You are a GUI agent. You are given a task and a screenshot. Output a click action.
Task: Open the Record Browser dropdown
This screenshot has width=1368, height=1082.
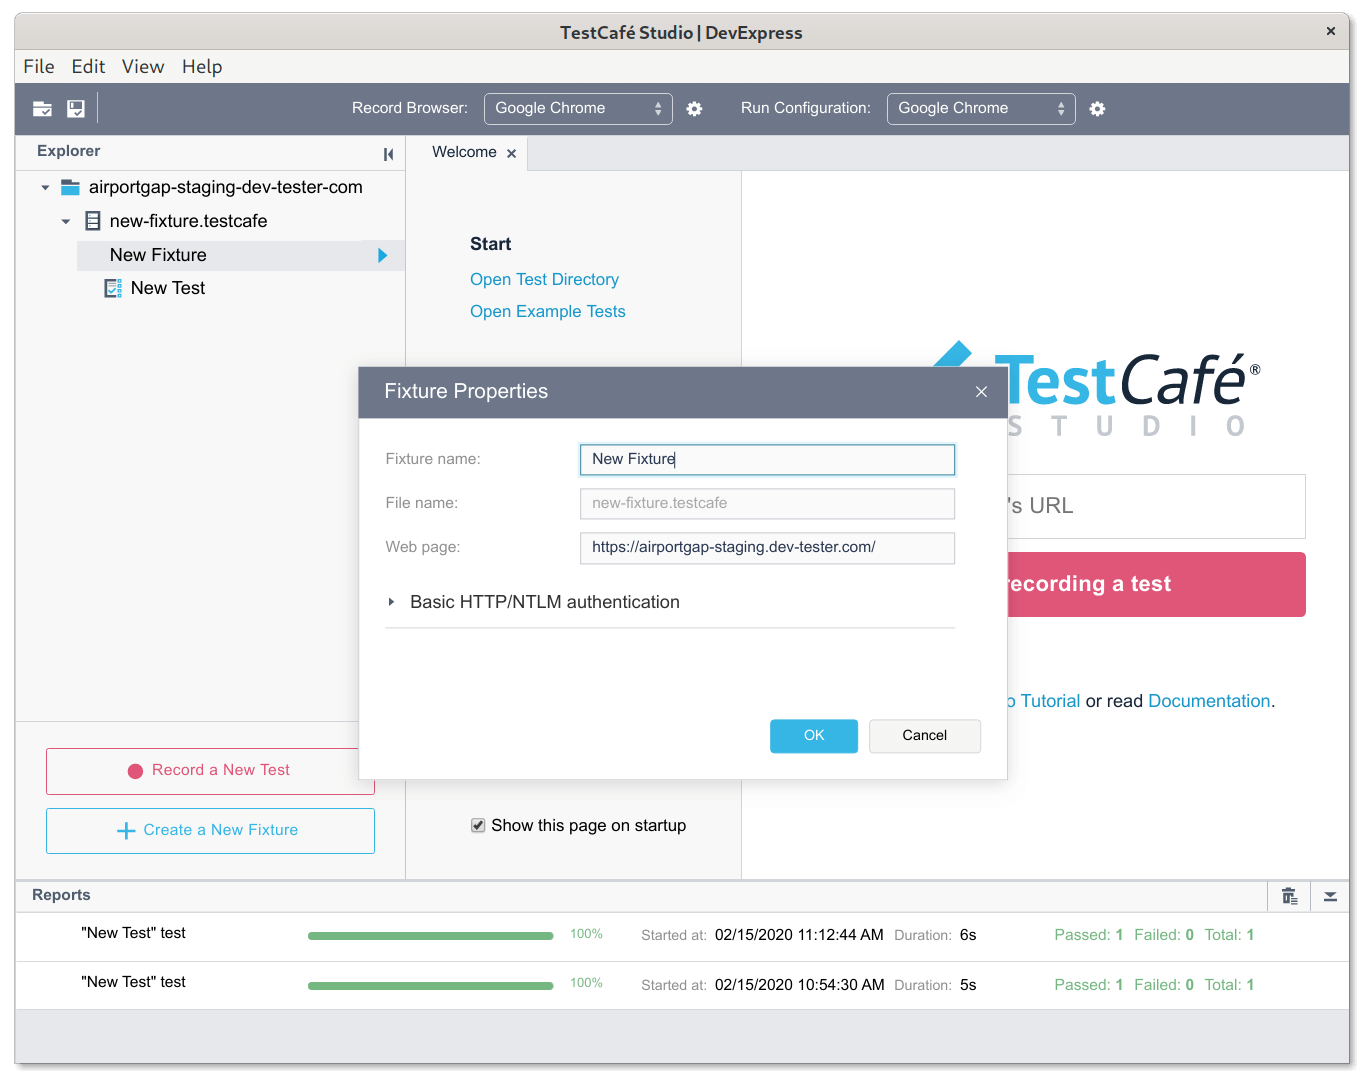[x=578, y=109]
